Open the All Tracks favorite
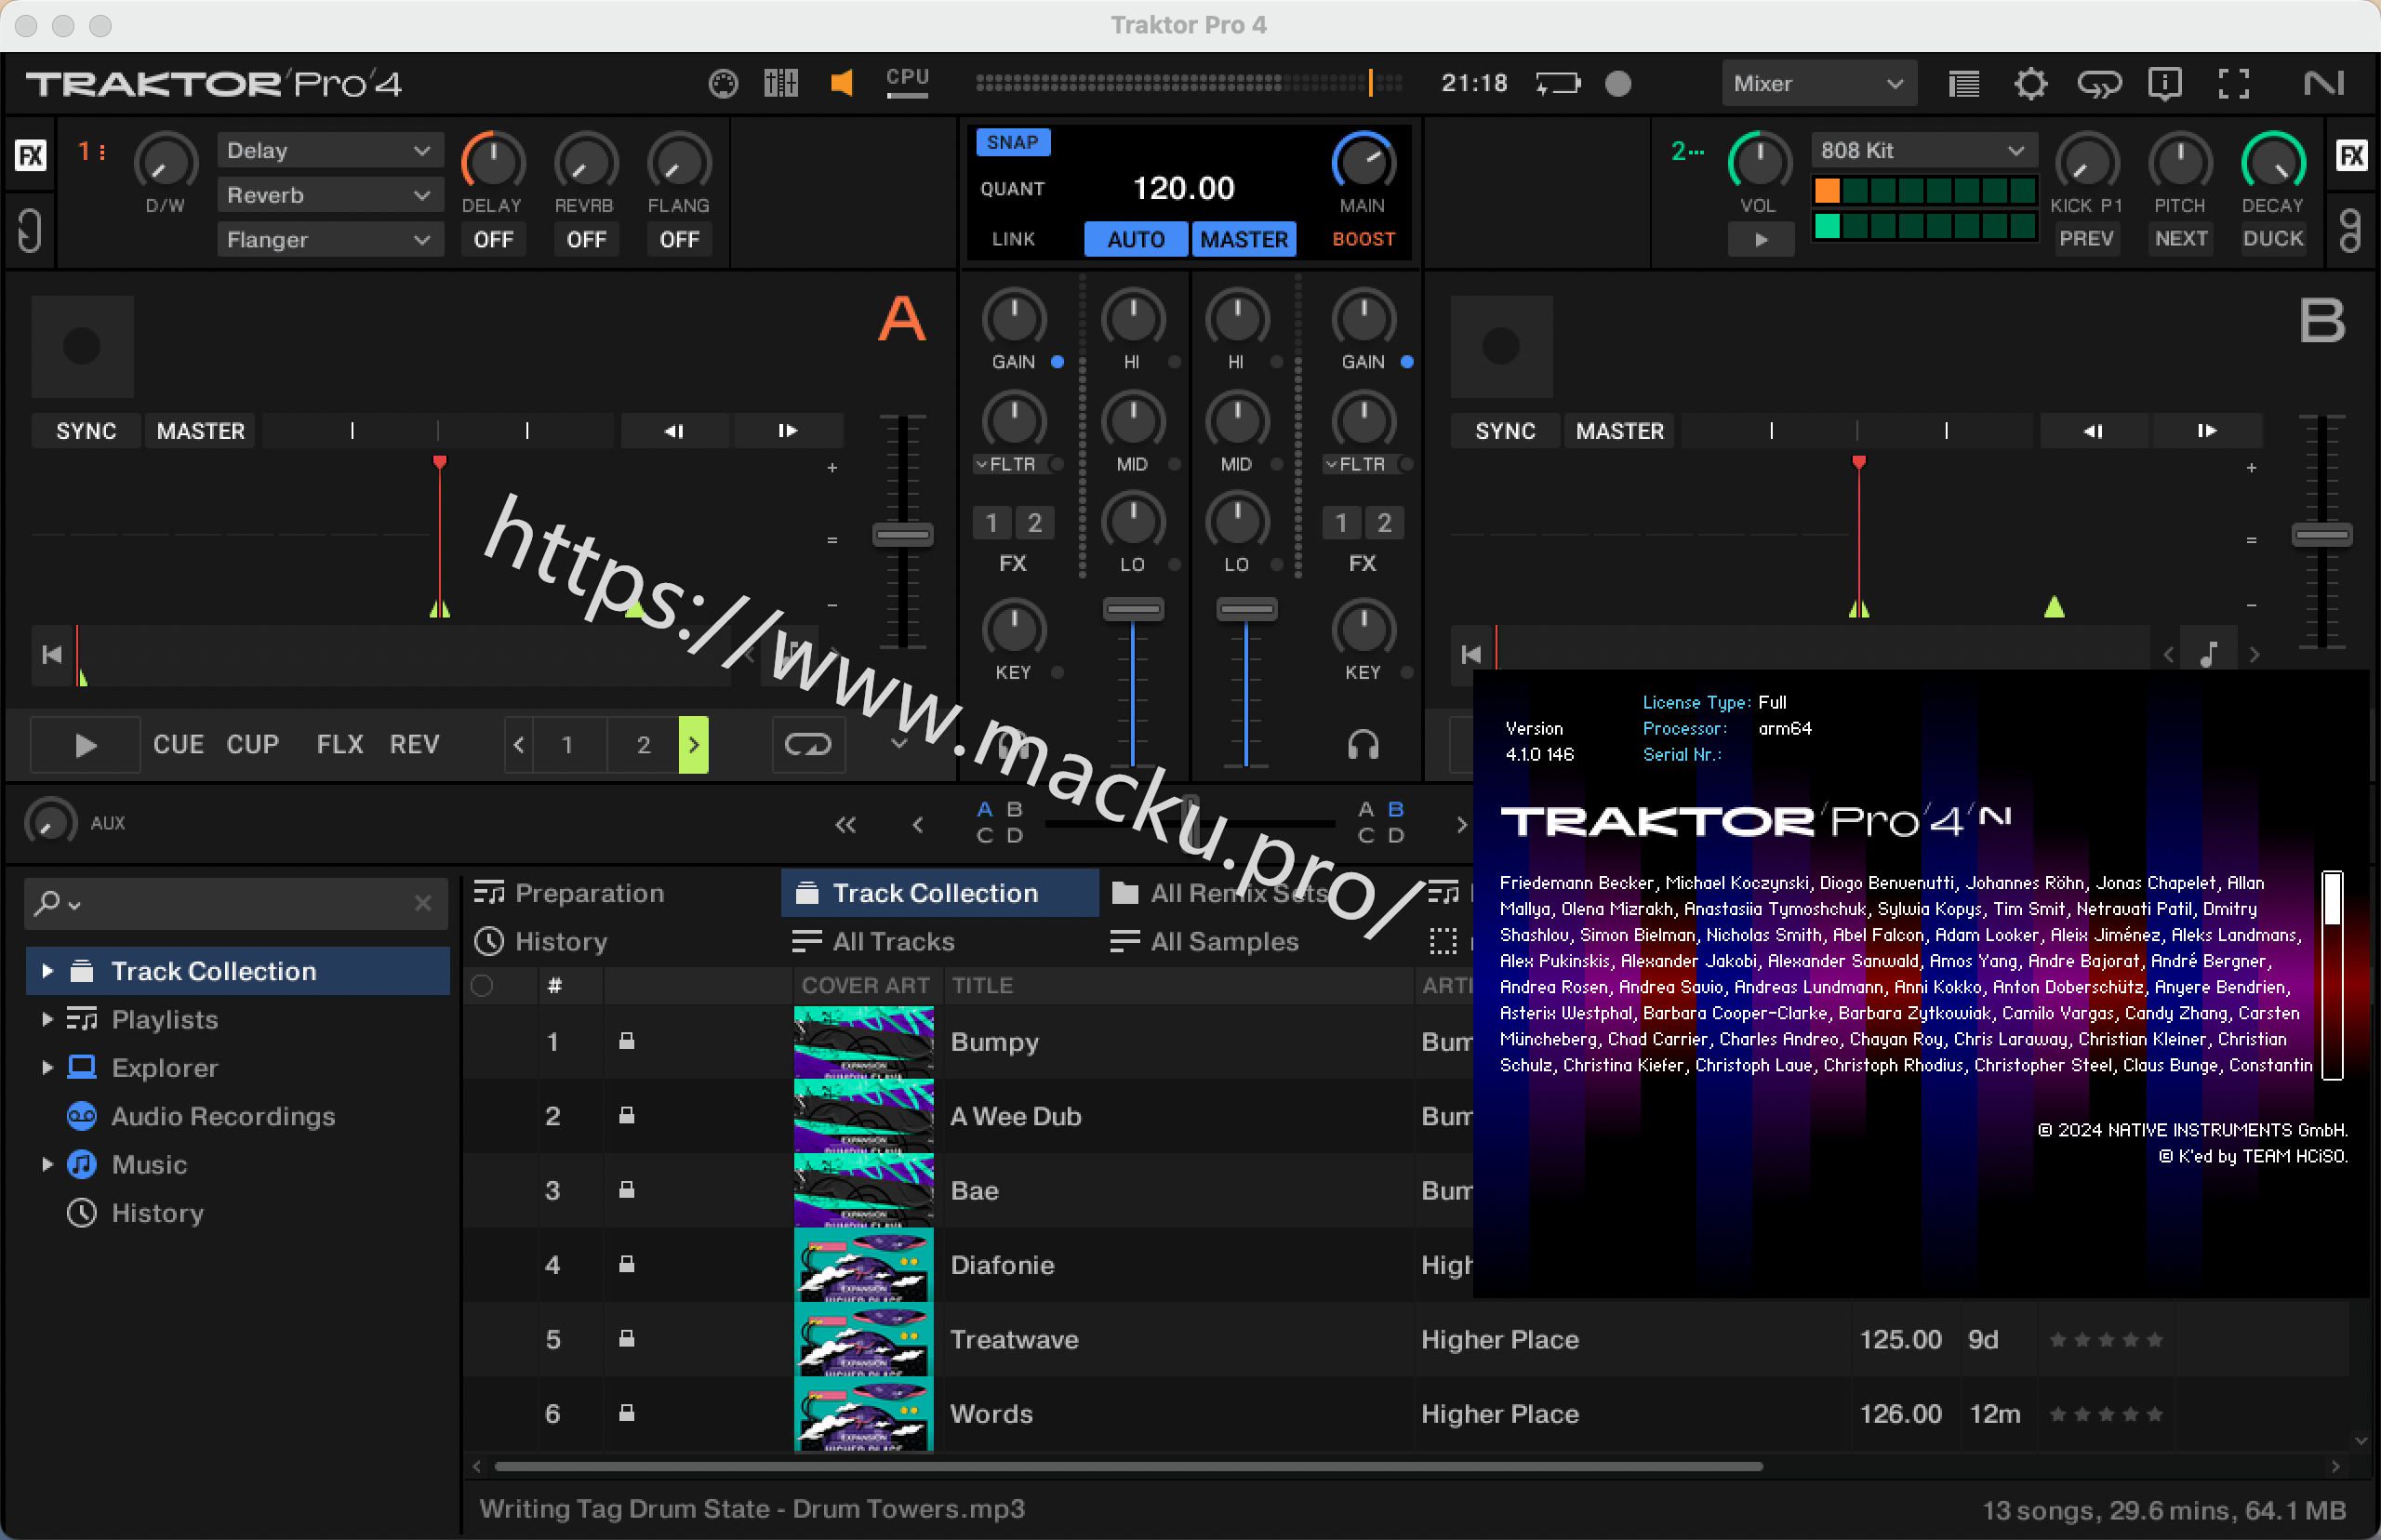 click(874, 942)
